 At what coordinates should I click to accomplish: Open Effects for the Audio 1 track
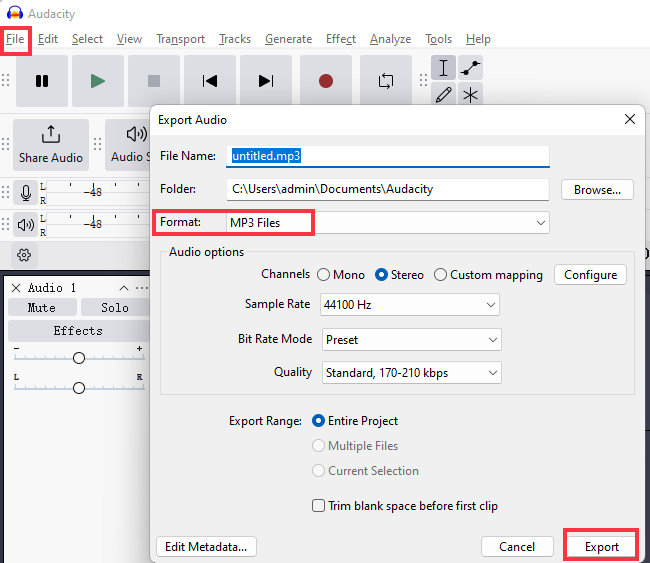point(78,331)
